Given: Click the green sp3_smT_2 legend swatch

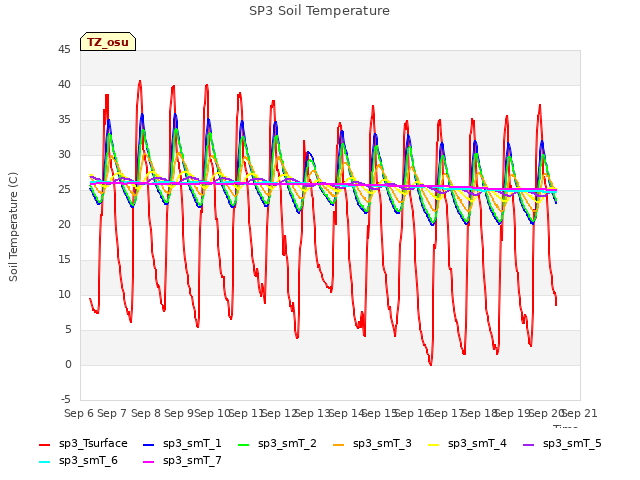Looking at the screenshot, I should click(x=244, y=444).
